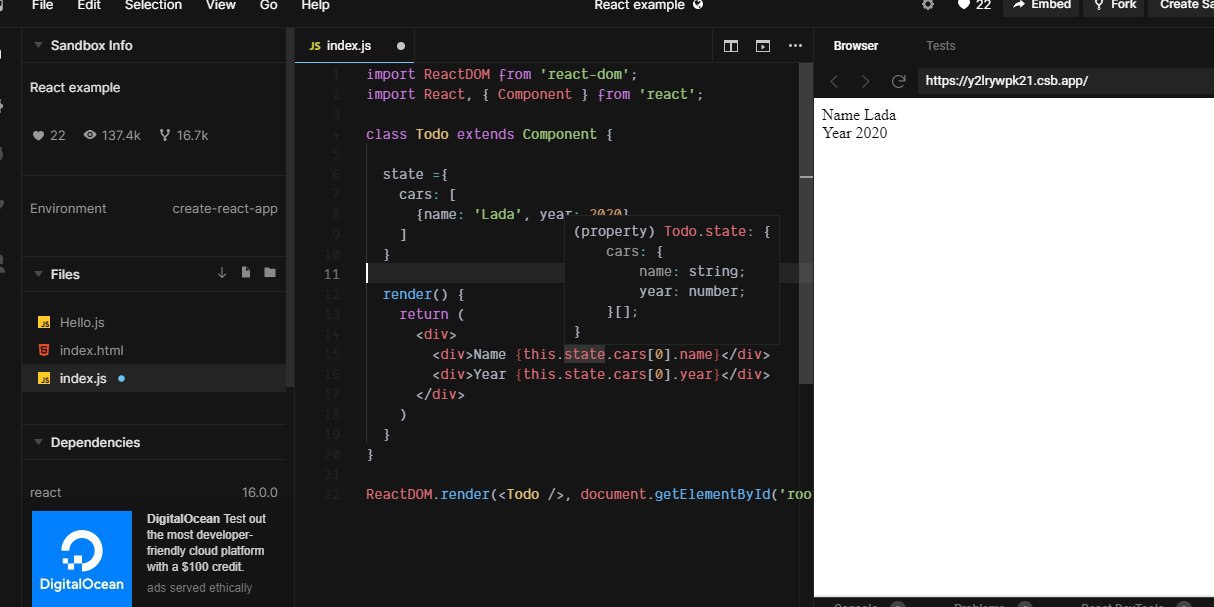Click the preview window icon in editor toolbar
The image size is (1214, 607).
tap(763, 46)
